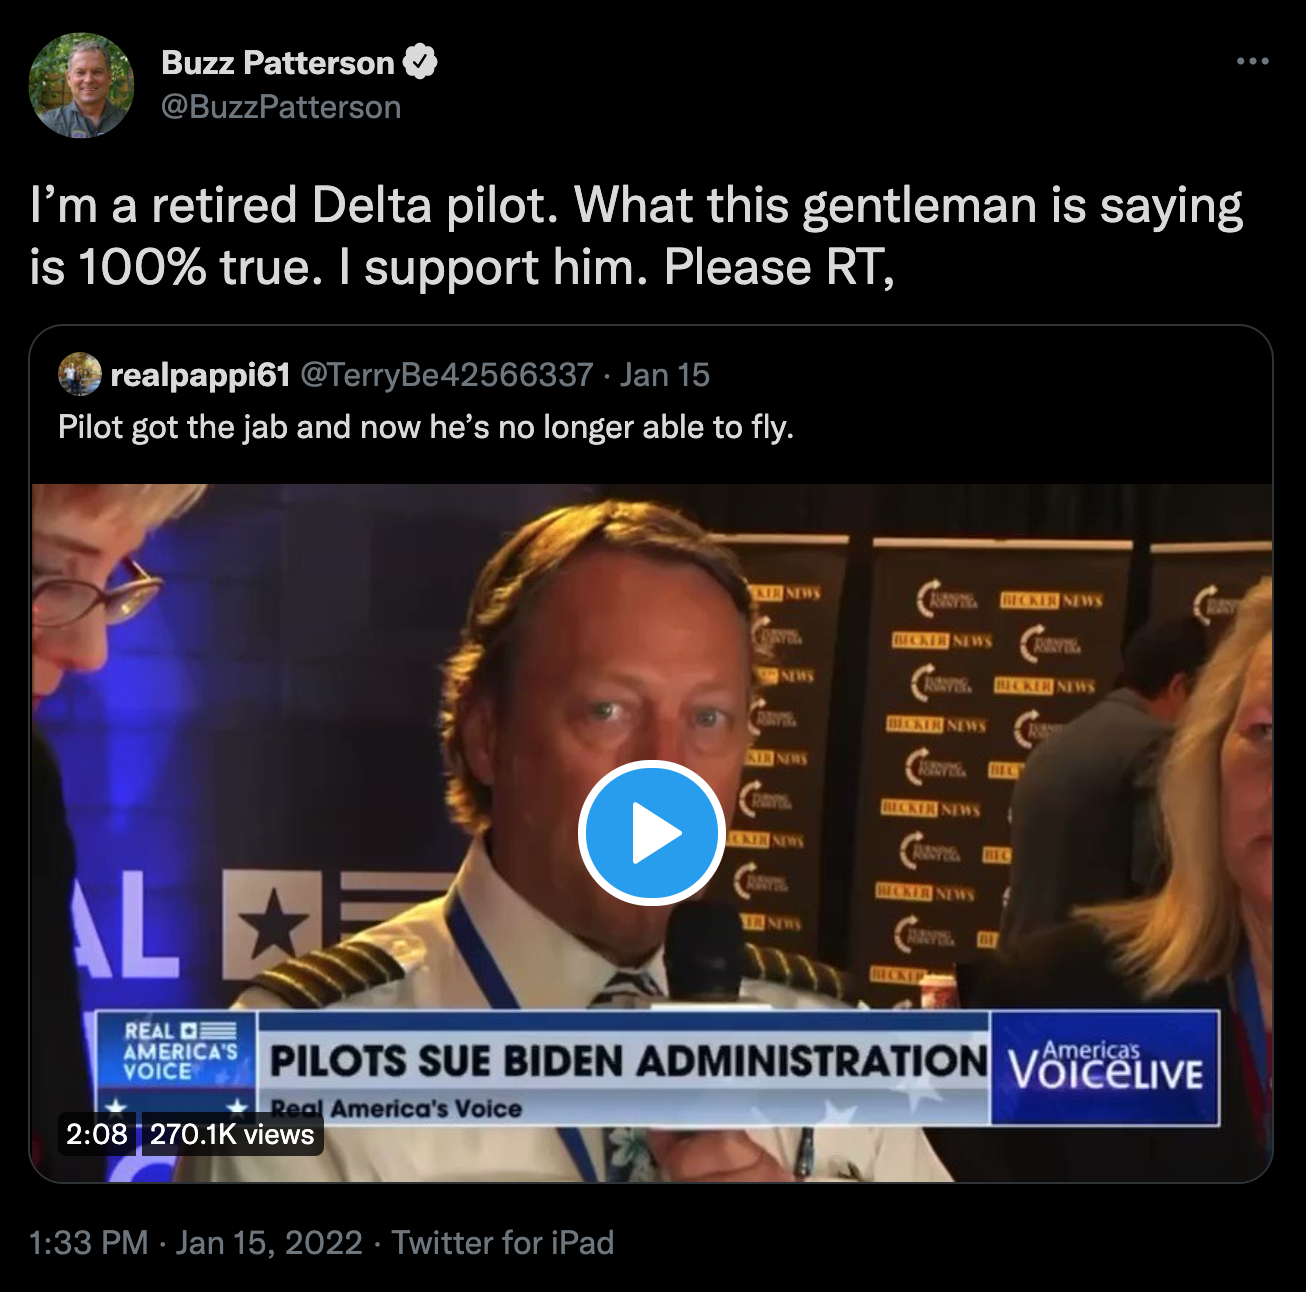The image size is (1306, 1292).
Task: Open the Buzz Patterson display name link
Action: point(278,63)
